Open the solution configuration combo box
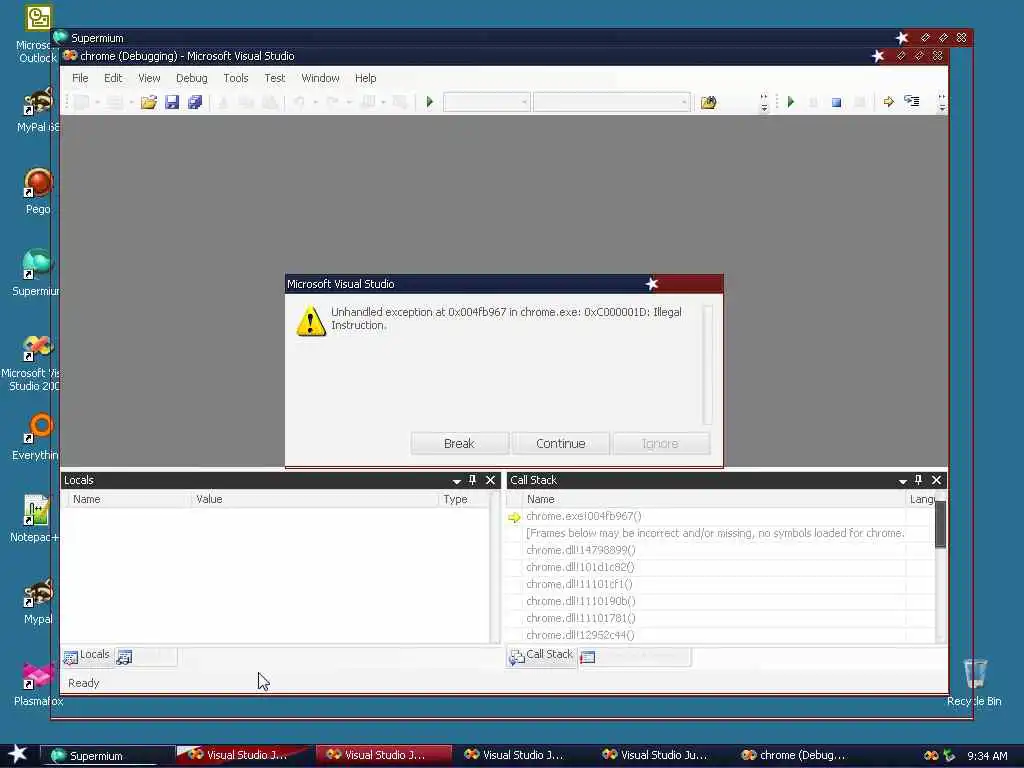 point(486,102)
